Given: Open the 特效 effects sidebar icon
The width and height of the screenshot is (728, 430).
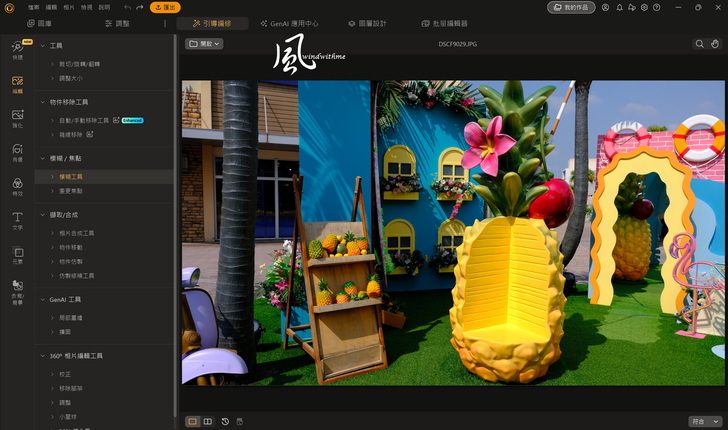Looking at the screenshot, I should (x=18, y=186).
